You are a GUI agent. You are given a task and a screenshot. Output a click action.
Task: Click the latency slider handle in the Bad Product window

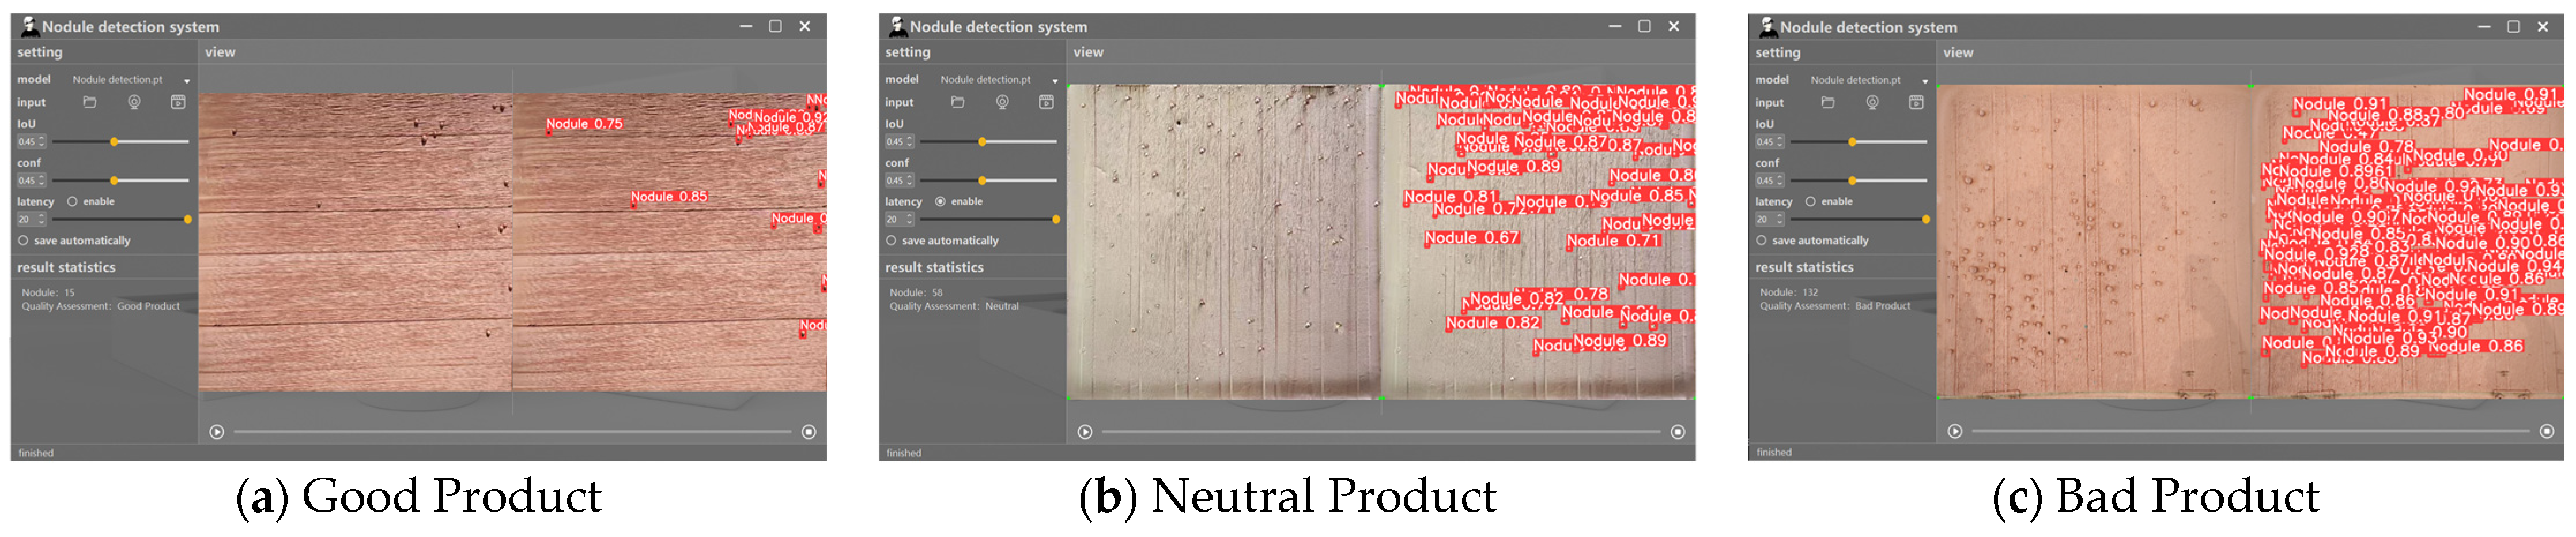[1925, 219]
